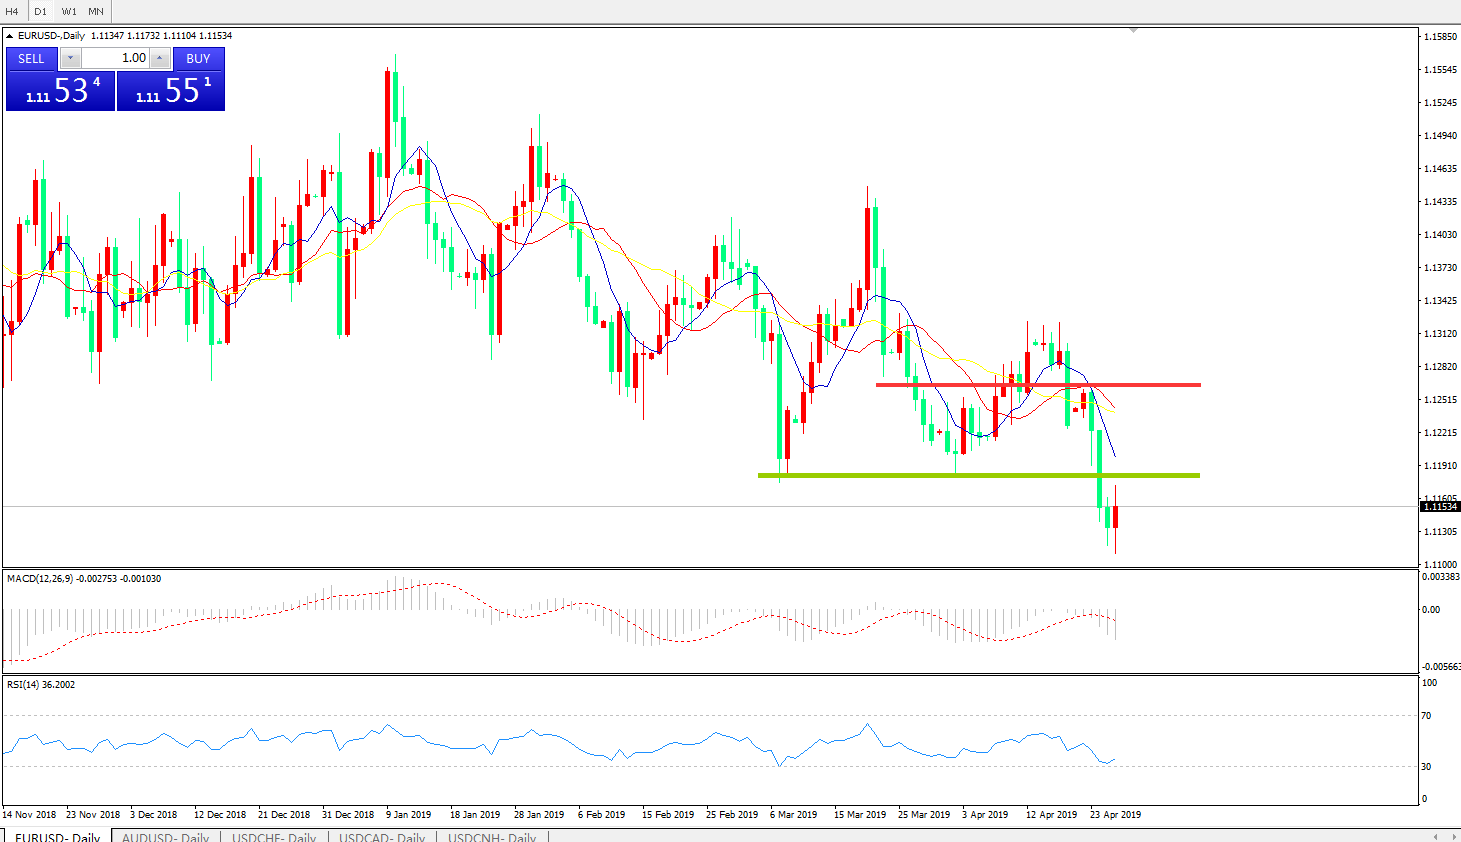Viewport: 1461px width, 842px height.
Task: Open the AUDUSD Daily chart tab
Action: point(165,837)
